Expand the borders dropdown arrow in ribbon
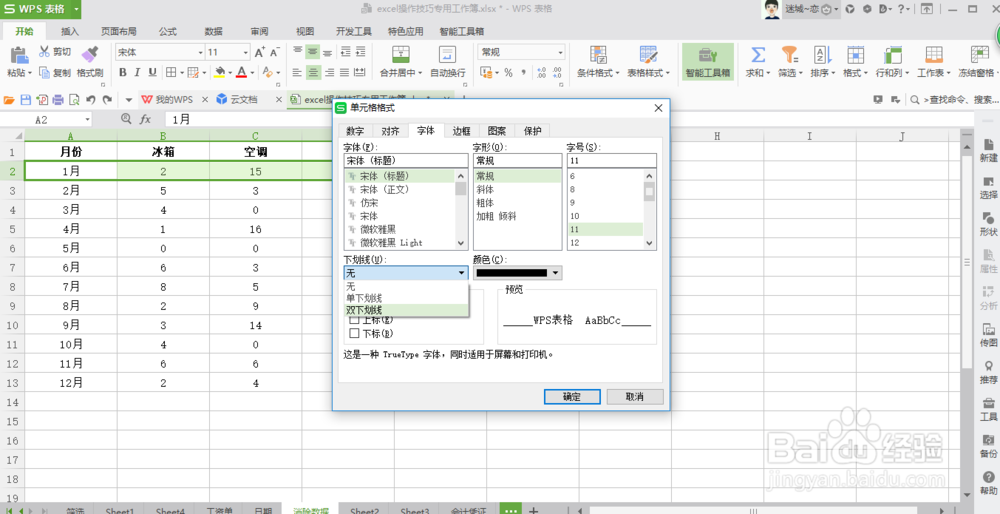The height and width of the screenshot is (514, 1000). tap(181, 73)
